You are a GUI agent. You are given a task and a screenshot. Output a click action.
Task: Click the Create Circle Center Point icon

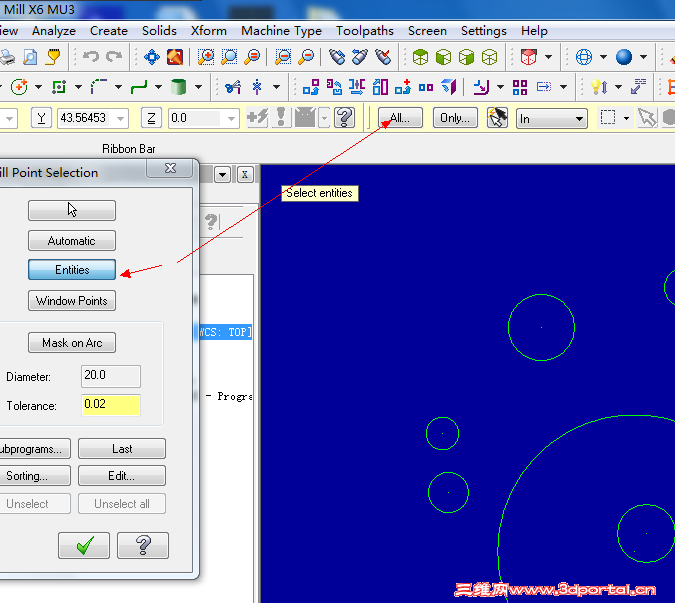19,87
